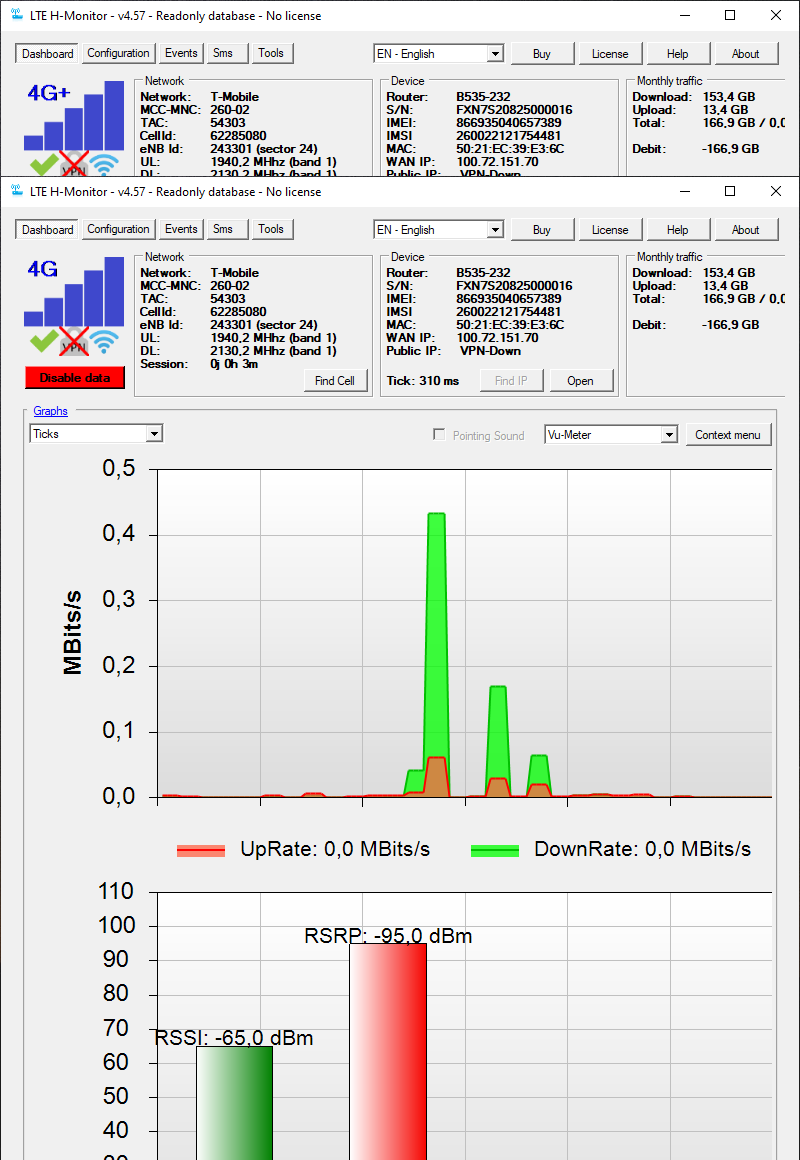Image resolution: width=800 pixels, height=1160 pixels.
Task: Click the RSRP: -95,0 dBm label
Action: click(x=389, y=936)
